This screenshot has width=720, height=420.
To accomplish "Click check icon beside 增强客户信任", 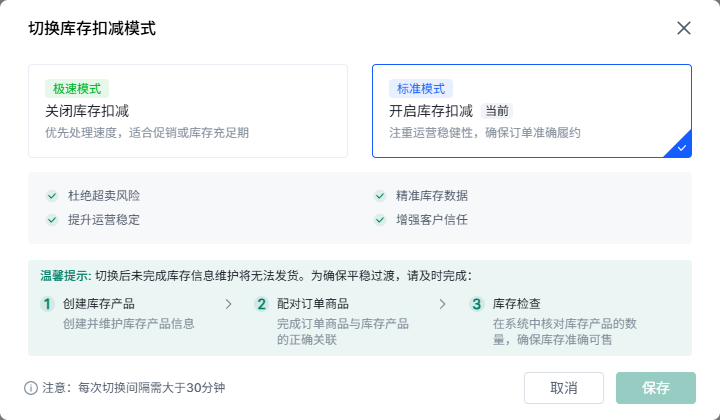I will click(380, 220).
